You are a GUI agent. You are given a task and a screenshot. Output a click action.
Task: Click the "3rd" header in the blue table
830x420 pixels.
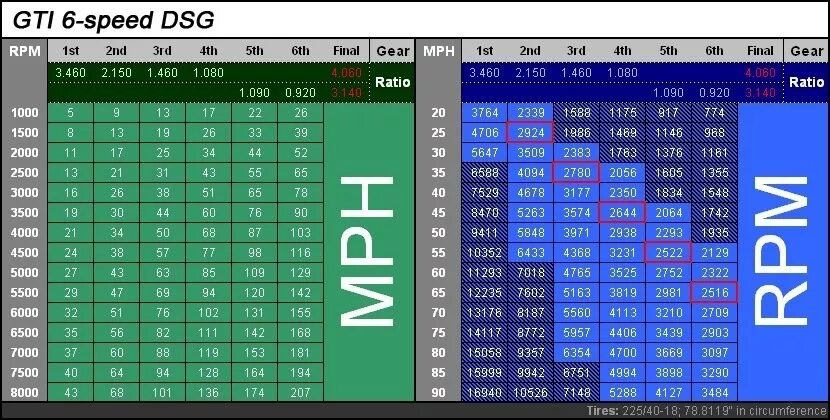(x=576, y=51)
